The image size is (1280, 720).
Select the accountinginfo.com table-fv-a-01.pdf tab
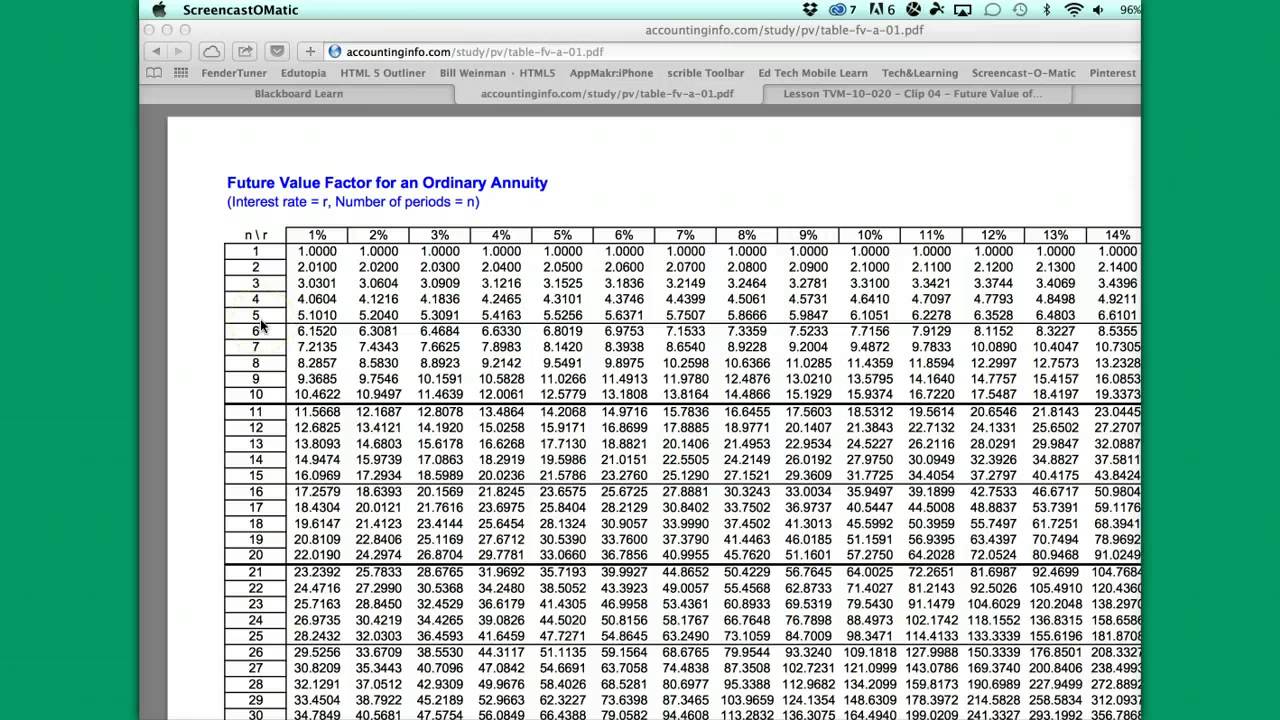(607, 94)
